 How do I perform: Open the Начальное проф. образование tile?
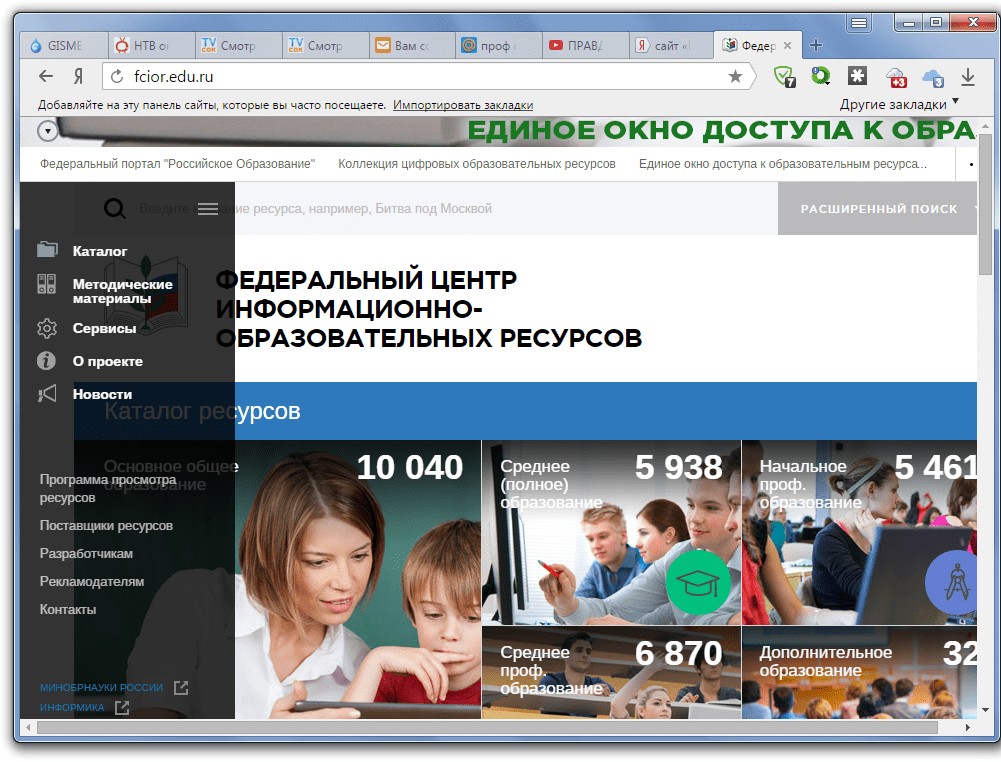point(859,532)
